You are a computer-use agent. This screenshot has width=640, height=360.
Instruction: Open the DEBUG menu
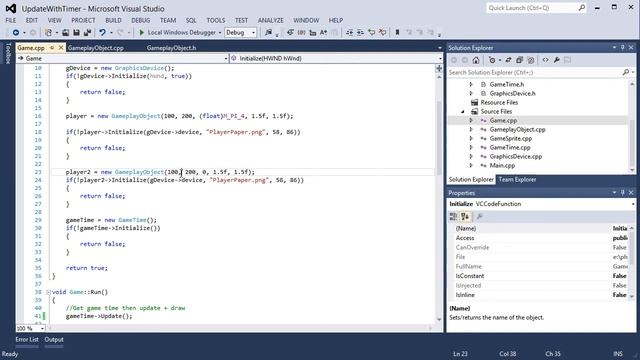pyautogui.click(x=141, y=20)
